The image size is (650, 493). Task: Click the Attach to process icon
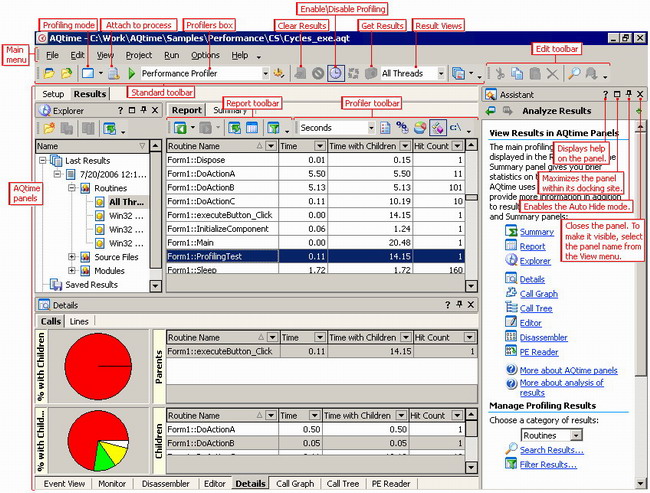(x=113, y=73)
